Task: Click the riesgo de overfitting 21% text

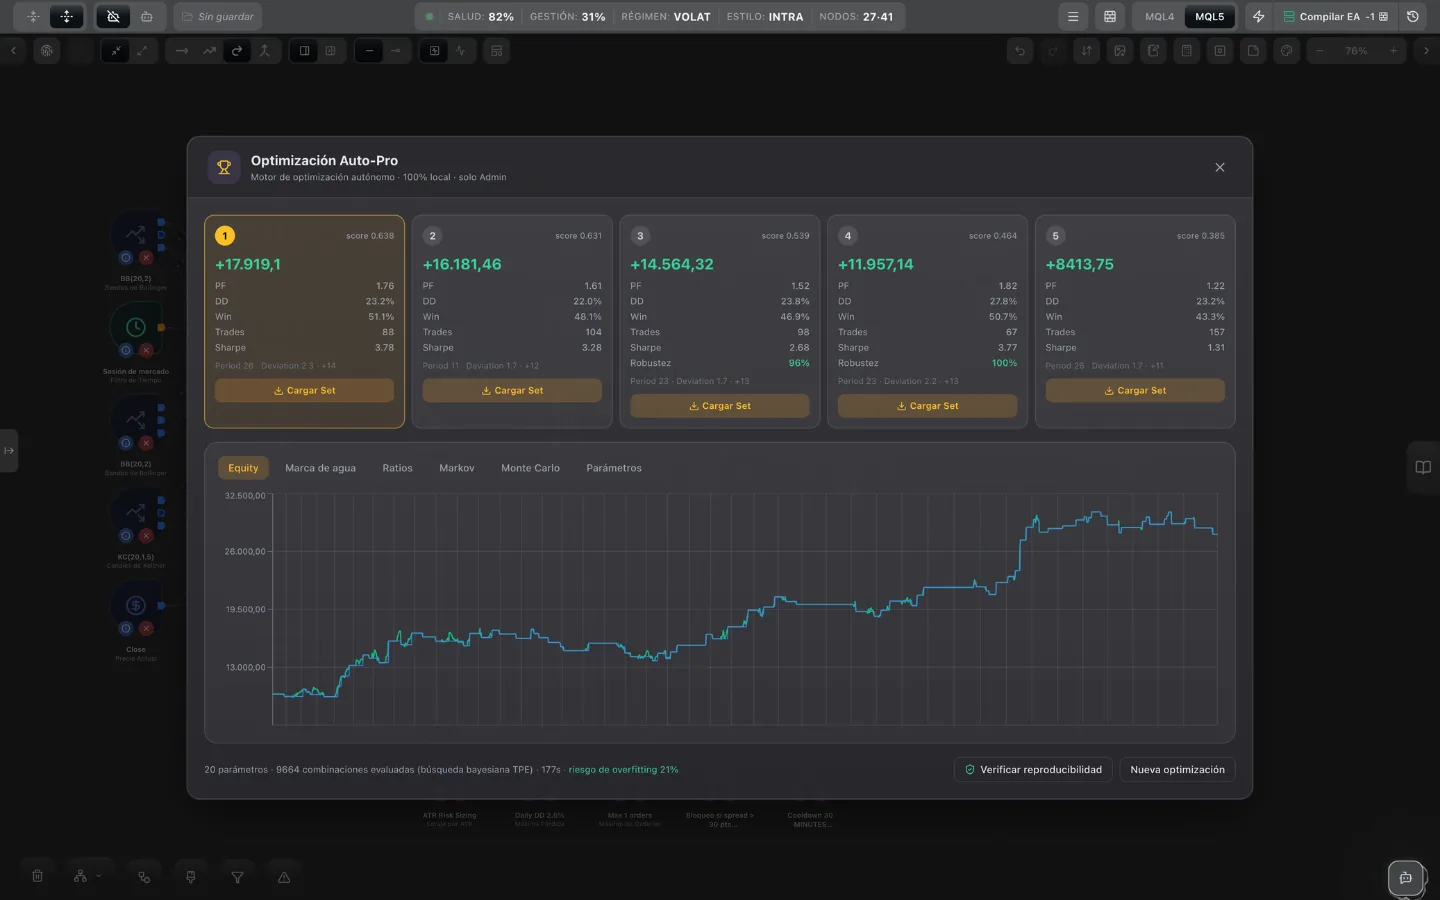Action: 623,770
